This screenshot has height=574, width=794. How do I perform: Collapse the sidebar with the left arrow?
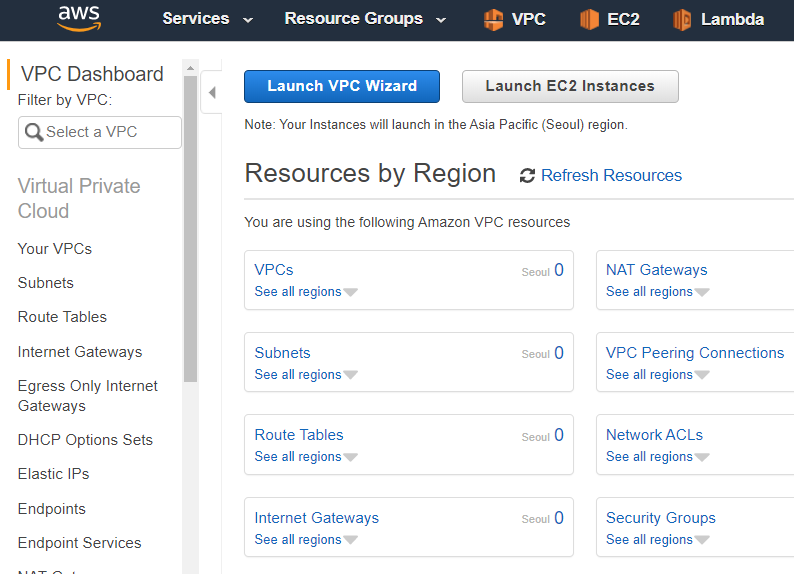coord(212,92)
